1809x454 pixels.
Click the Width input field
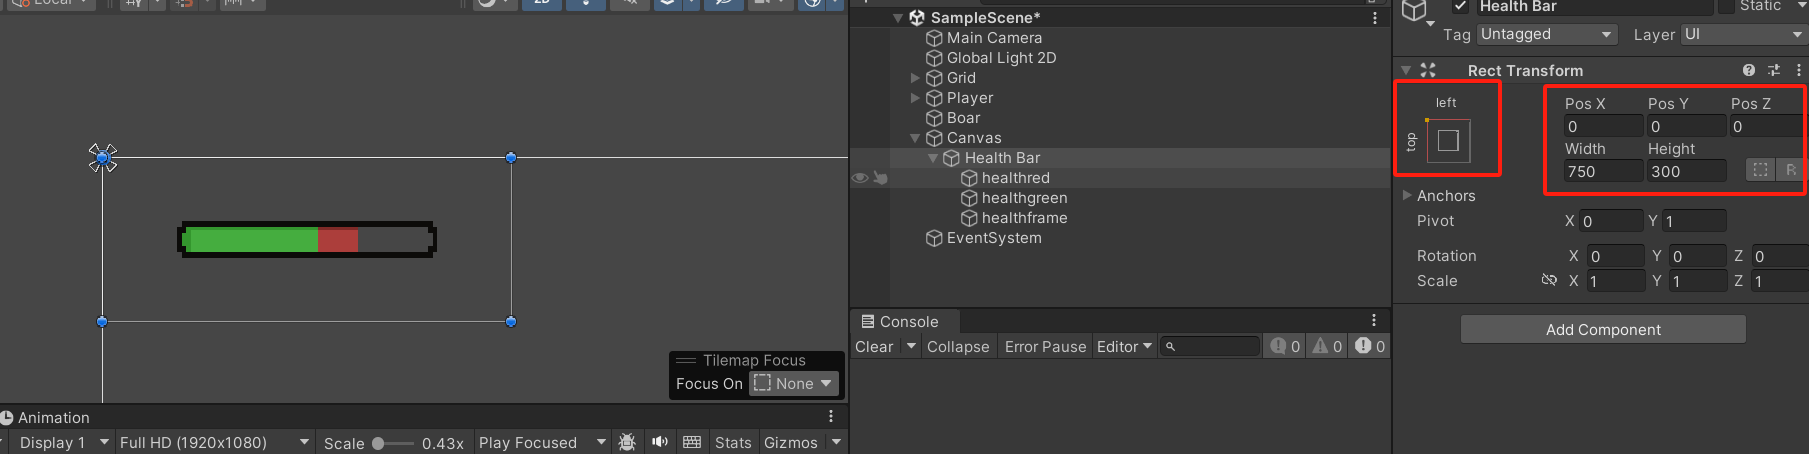1603,171
